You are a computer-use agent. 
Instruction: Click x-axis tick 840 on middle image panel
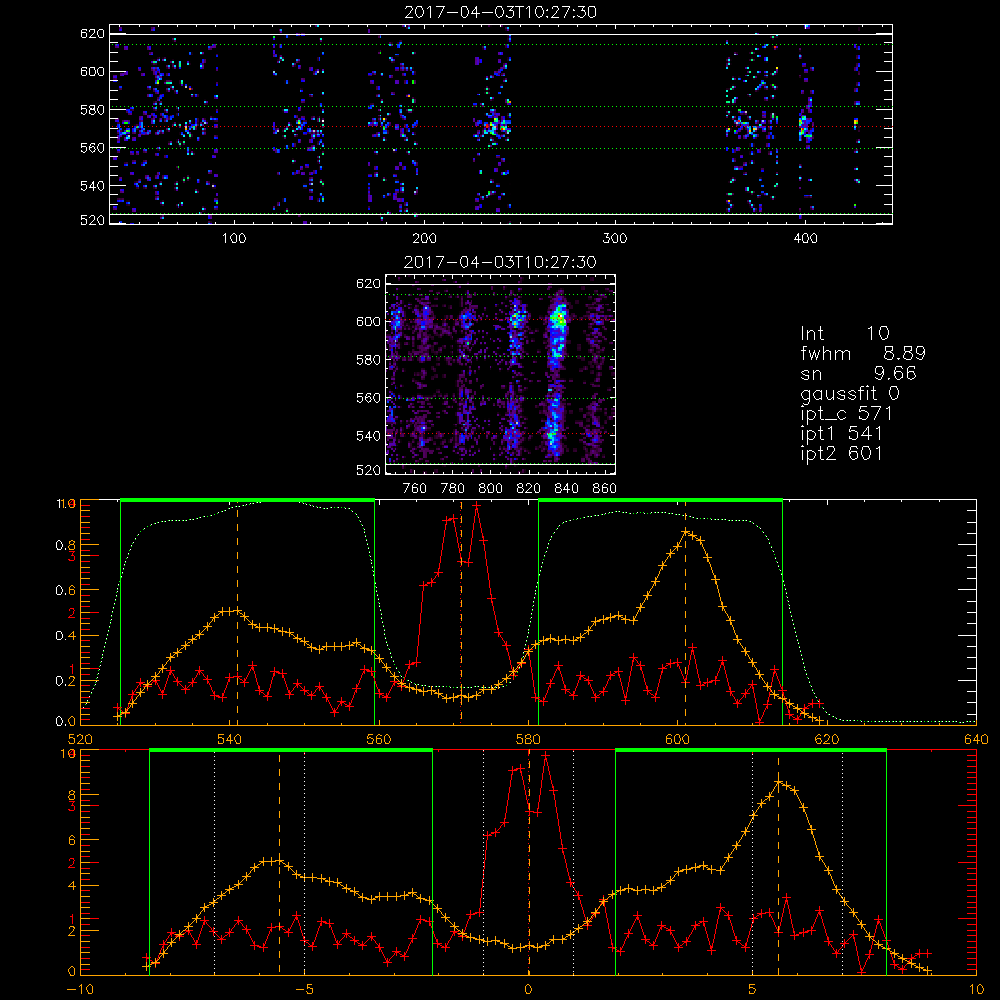pyautogui.click(x=566, y=489)
